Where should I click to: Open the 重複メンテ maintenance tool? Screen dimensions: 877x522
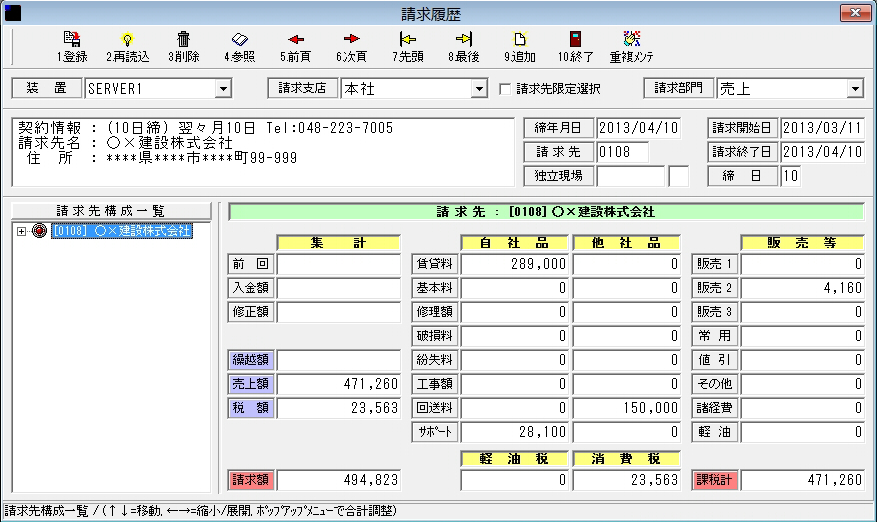click(631, 40)
